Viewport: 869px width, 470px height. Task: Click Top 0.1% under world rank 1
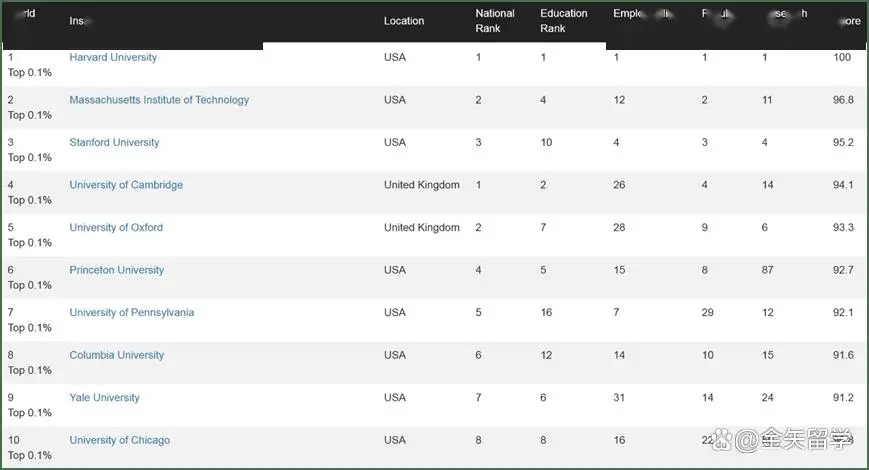pos(30,73)
